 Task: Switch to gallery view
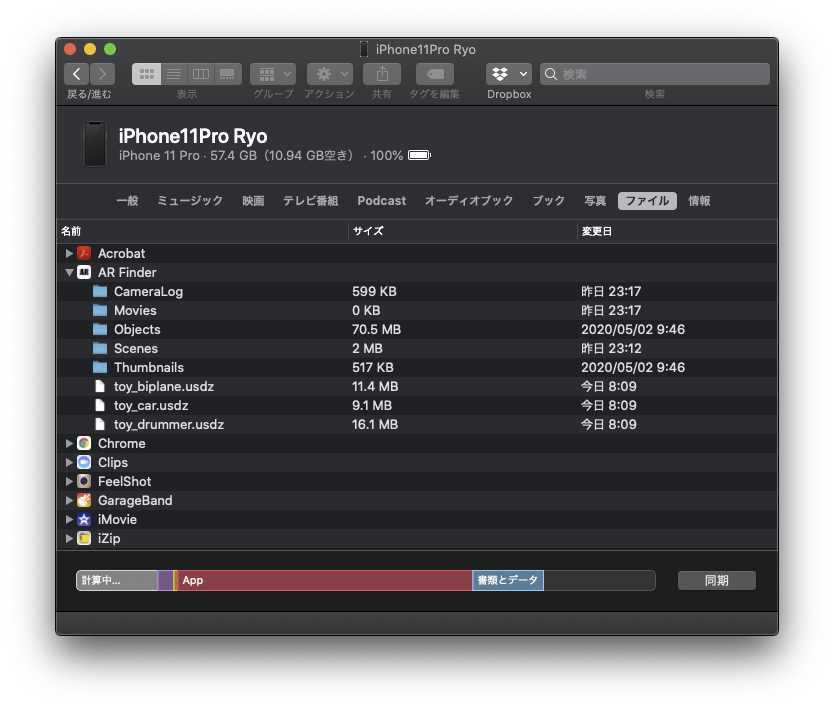[228, 74]
